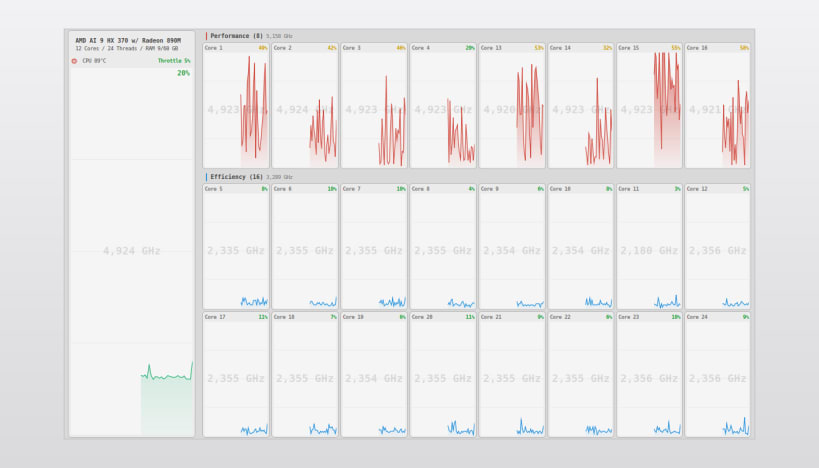
Task: Select the Core 15 high-load graph
Action: click(x=649, y=106)
